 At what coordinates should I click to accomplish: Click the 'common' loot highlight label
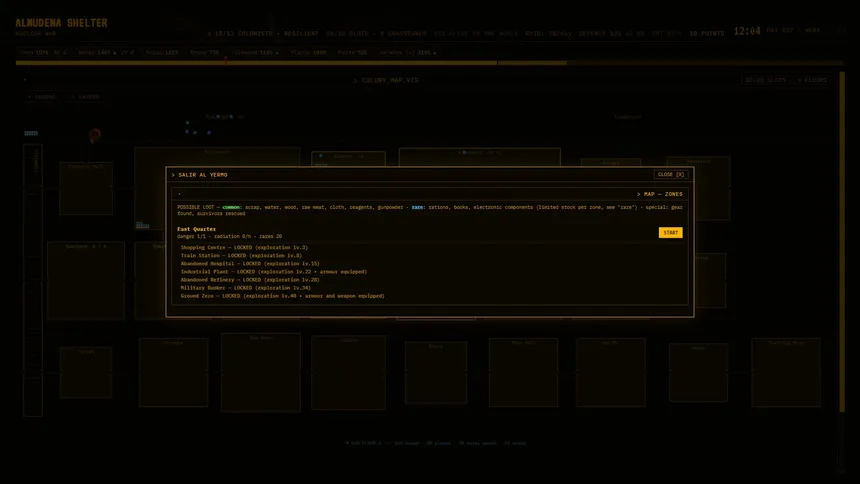(x=231, y=207)
